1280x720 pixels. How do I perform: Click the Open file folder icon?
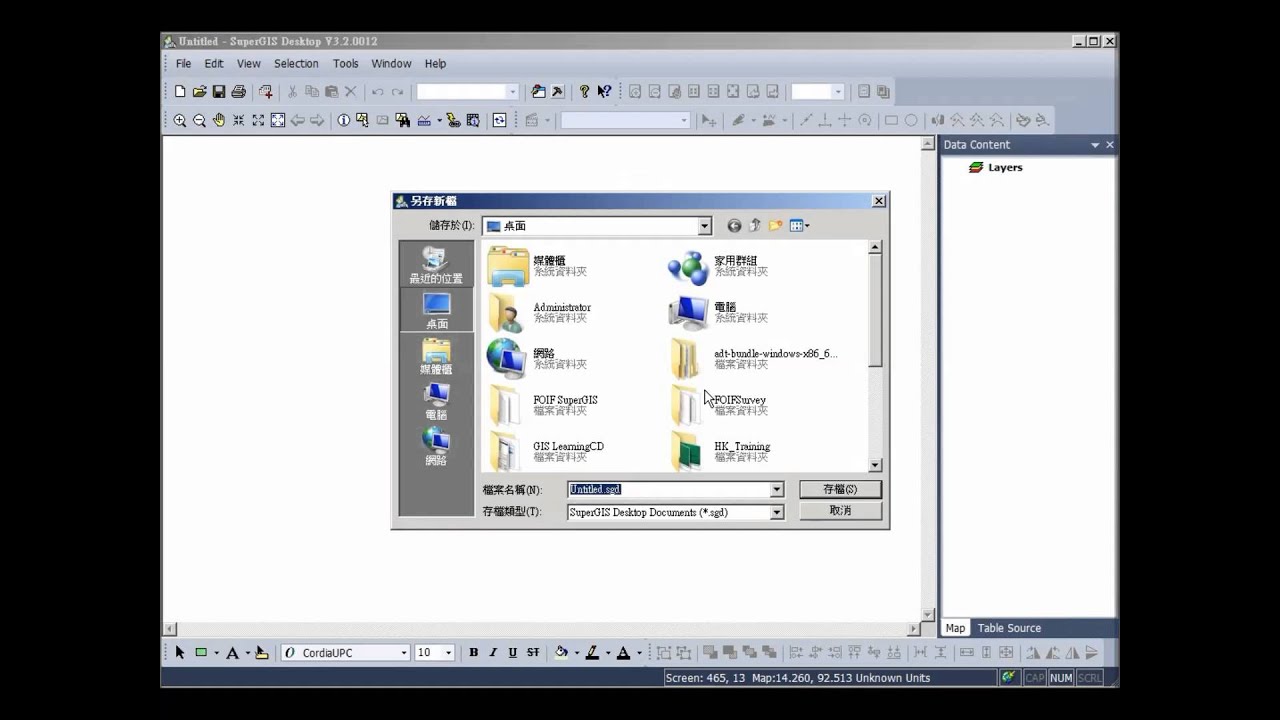point(199,91)
